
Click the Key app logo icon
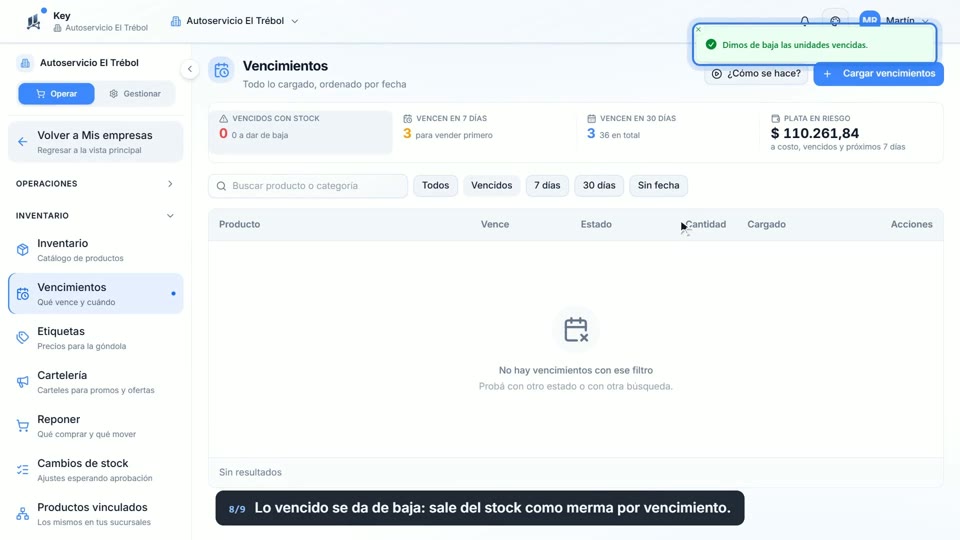(34, 22)
